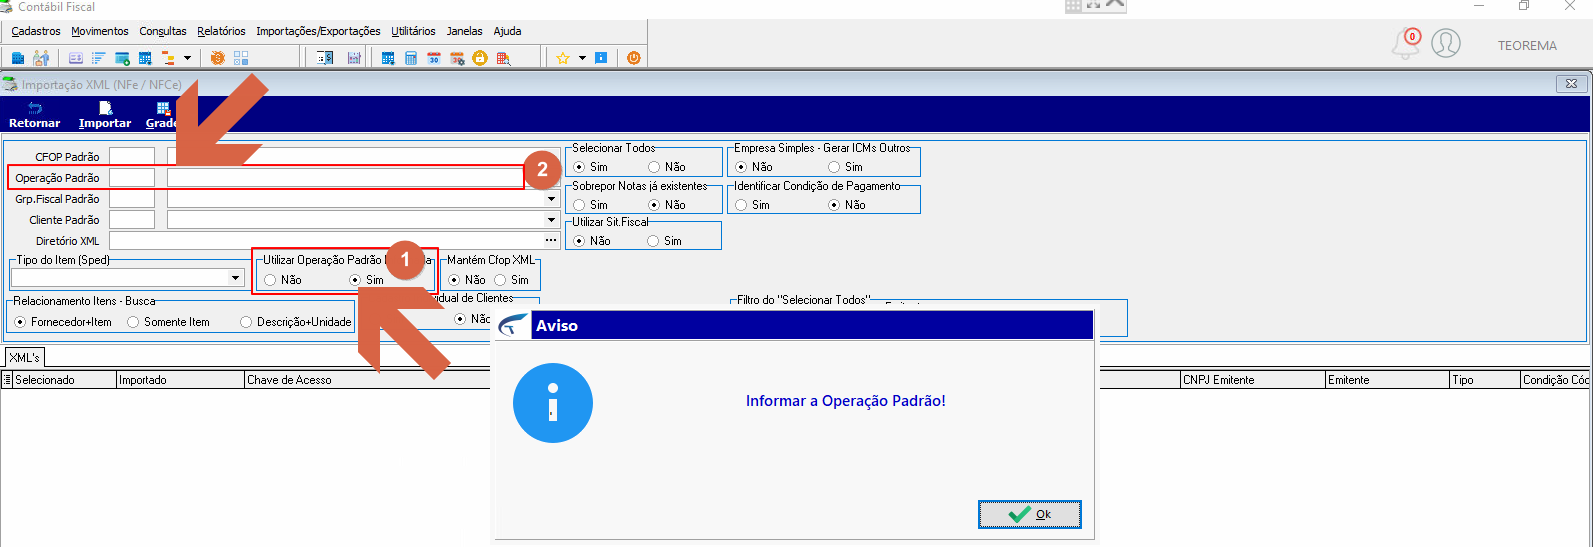Open the Tipo do Item (Sped) dropdown
This screenshot has width=1593, height=547.
click(236, 278)
